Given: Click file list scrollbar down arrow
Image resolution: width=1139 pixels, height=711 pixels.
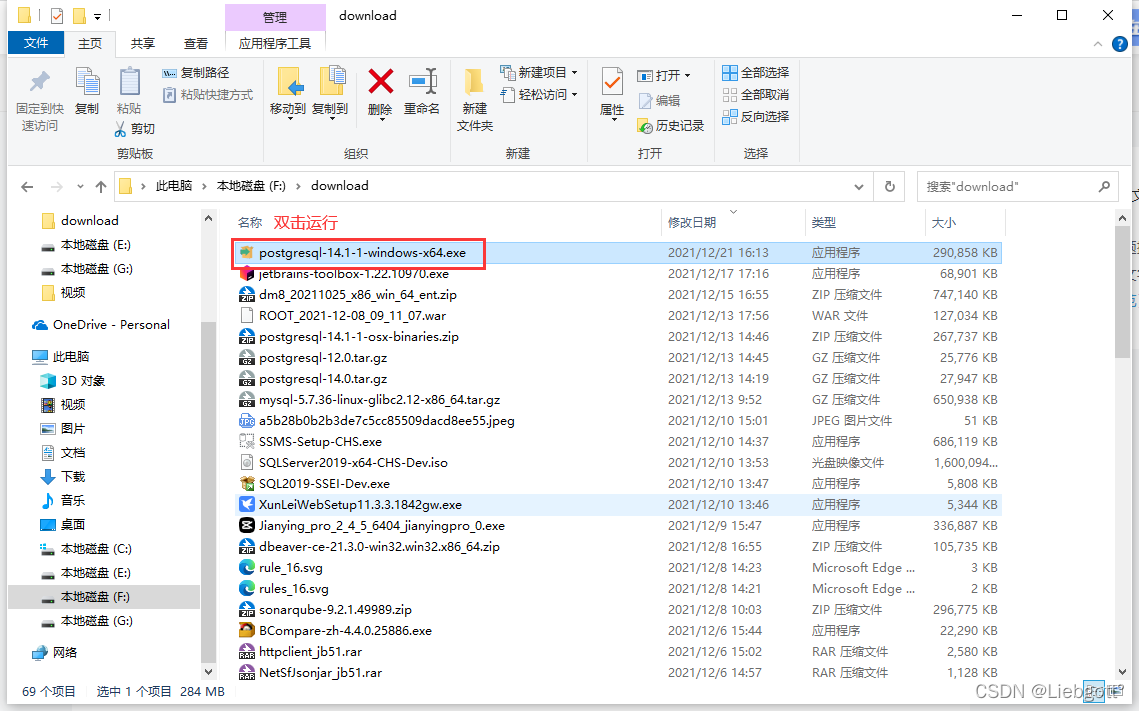Looking at the screenshot, I should (x=1122, y=672).
